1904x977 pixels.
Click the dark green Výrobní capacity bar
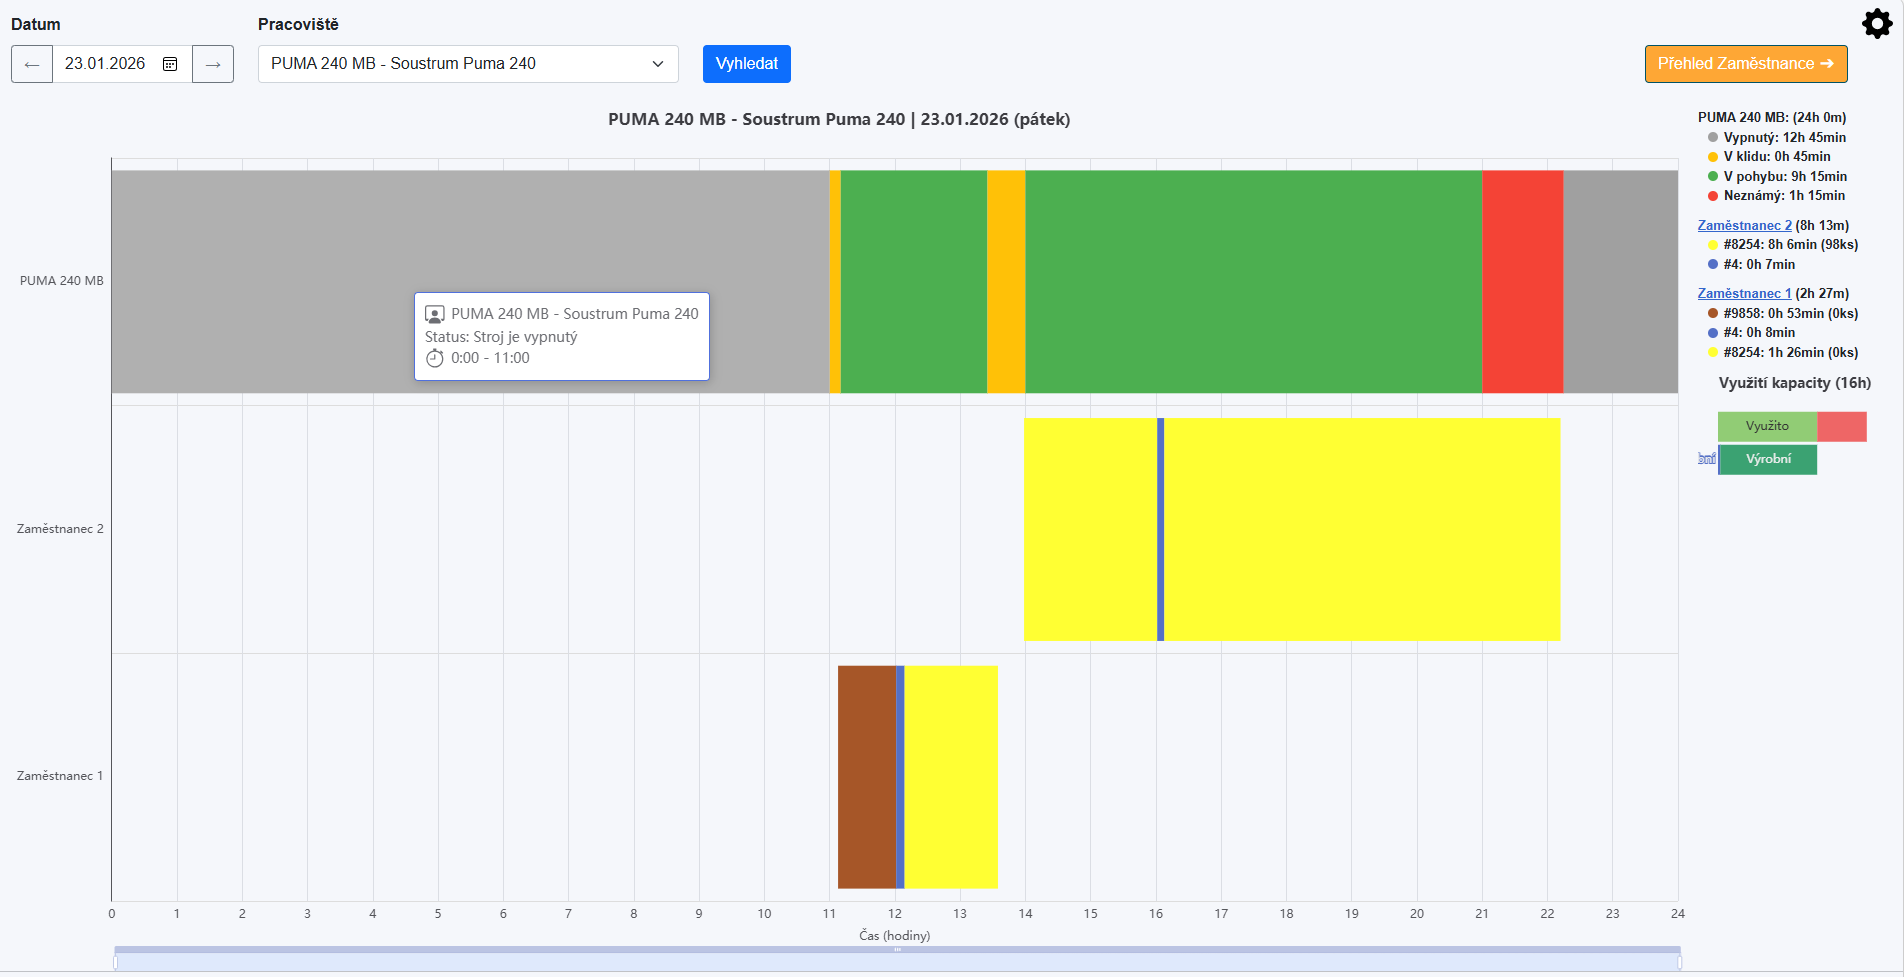coord(1767,460)
